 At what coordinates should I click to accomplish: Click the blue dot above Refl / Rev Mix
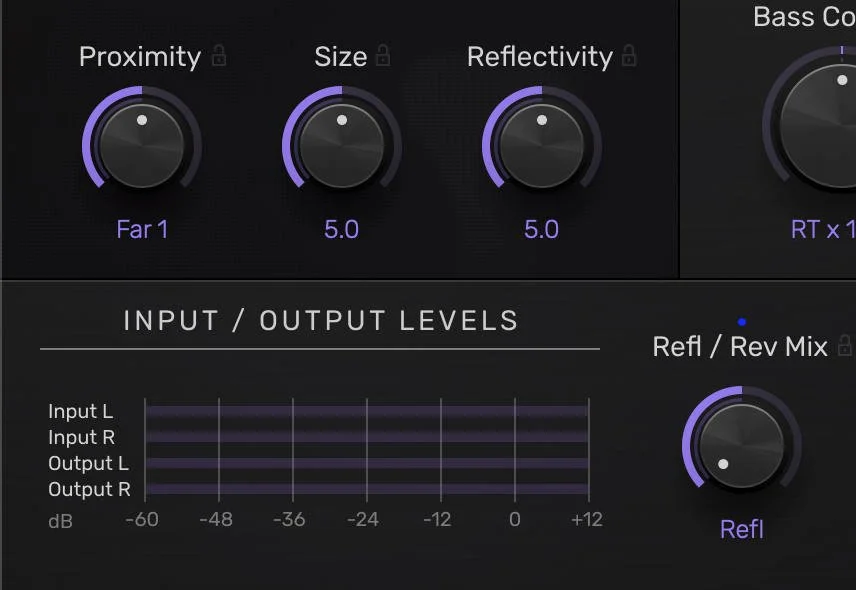(741, 321)
